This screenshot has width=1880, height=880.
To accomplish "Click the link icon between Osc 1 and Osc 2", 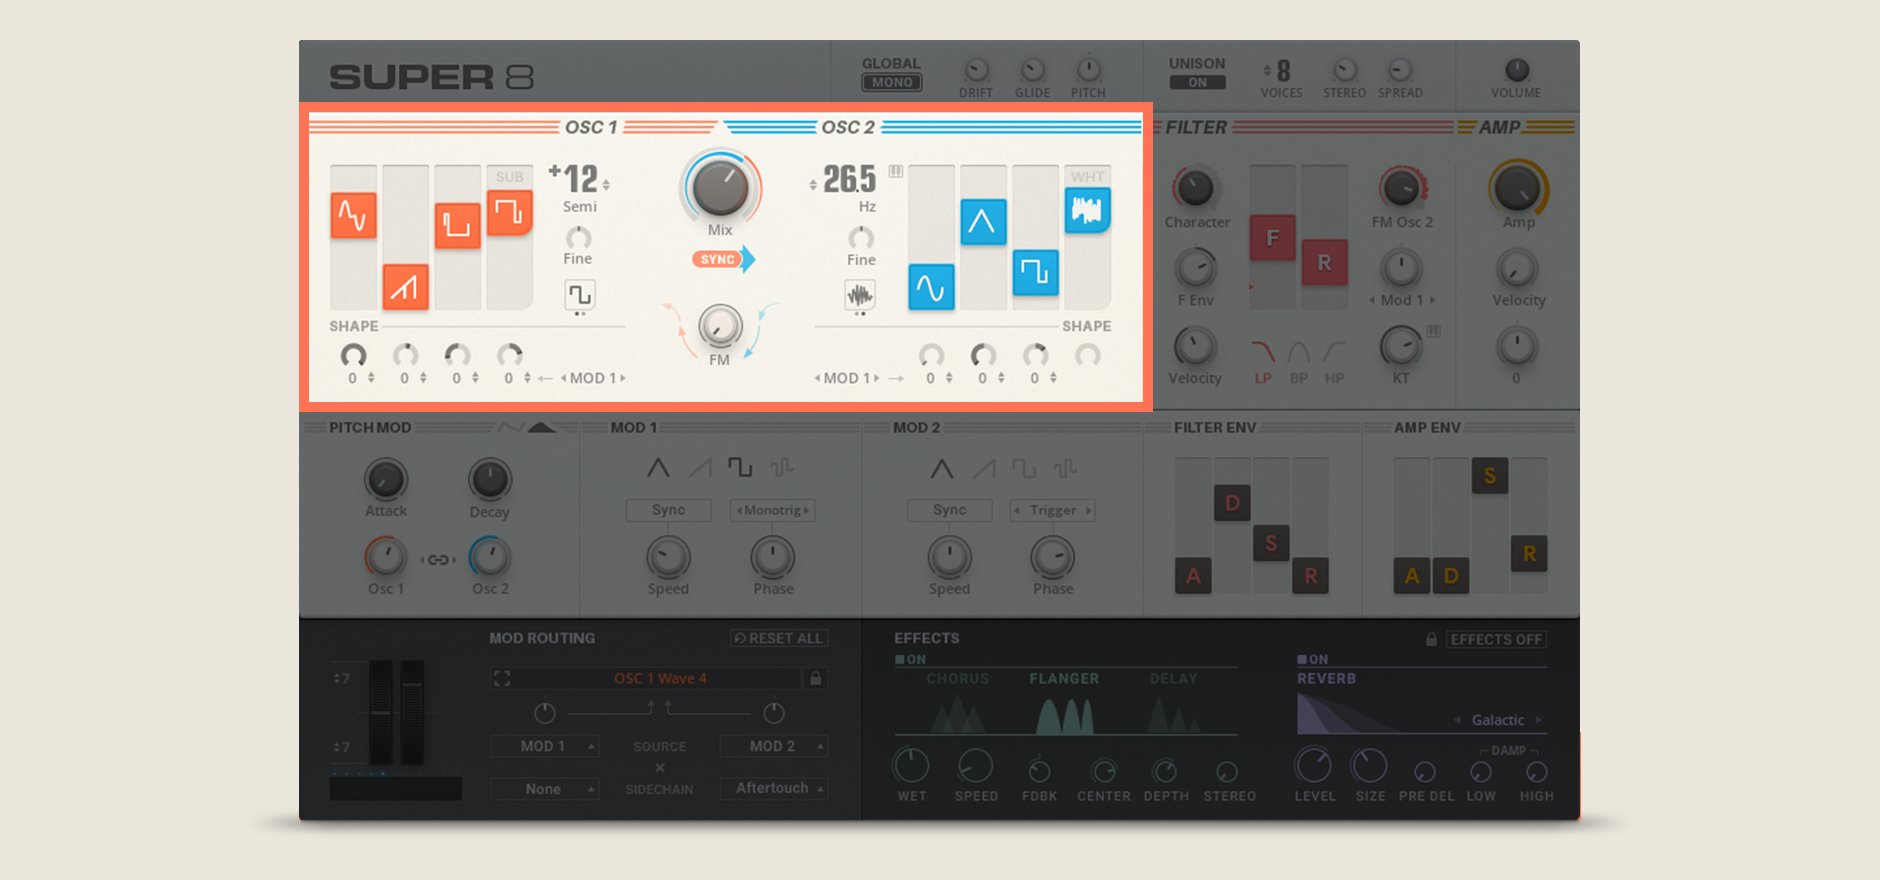I will tap(438, 560).
